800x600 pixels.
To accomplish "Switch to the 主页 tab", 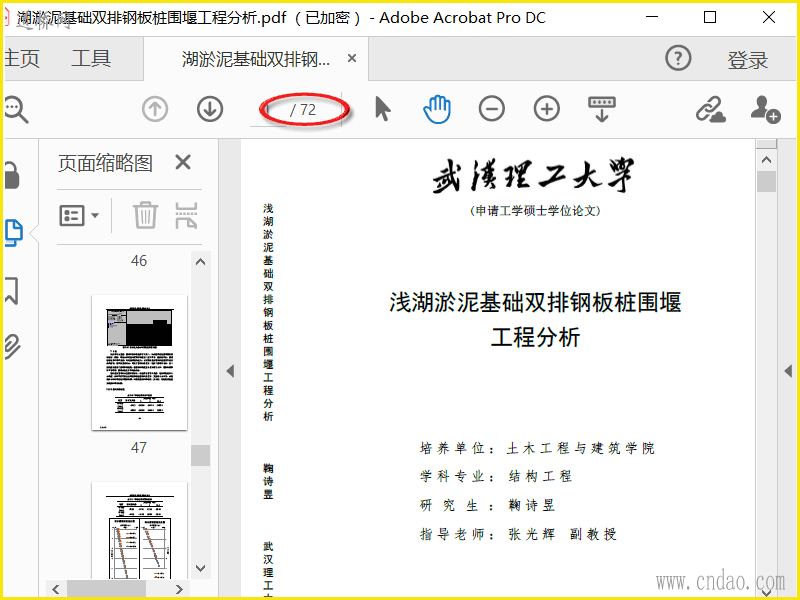I will (21, 58).
